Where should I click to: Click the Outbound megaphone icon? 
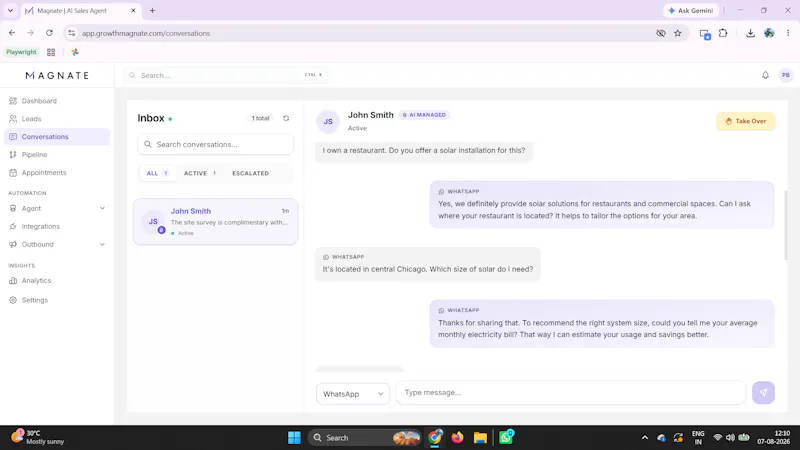point(13,244)
